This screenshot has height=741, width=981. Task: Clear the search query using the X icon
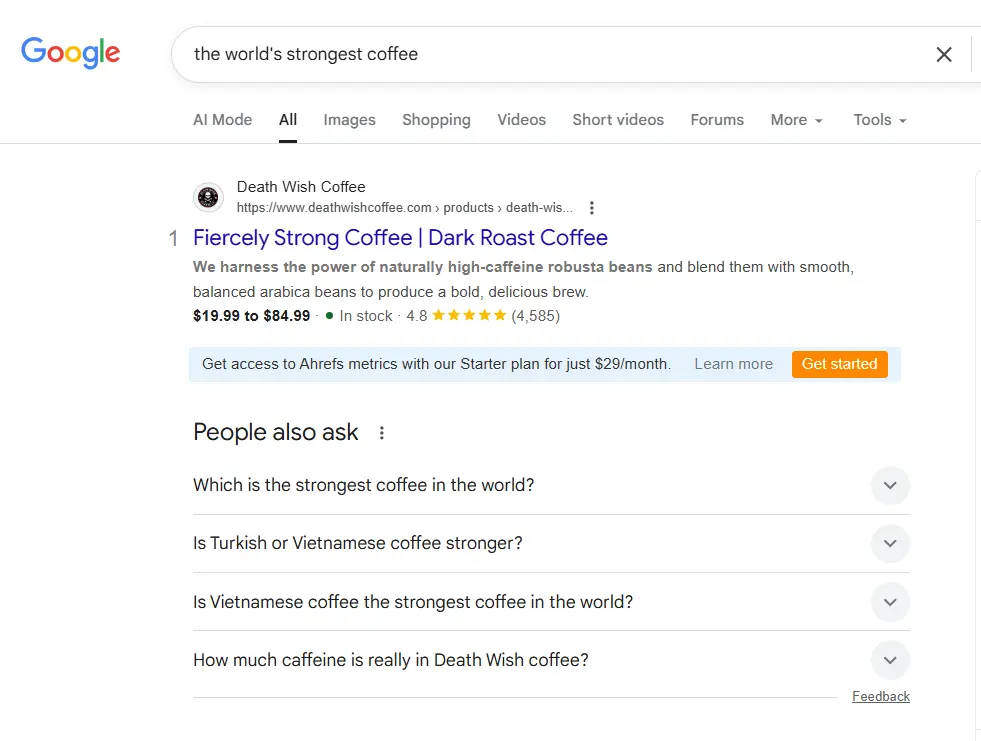coord(944,55)
